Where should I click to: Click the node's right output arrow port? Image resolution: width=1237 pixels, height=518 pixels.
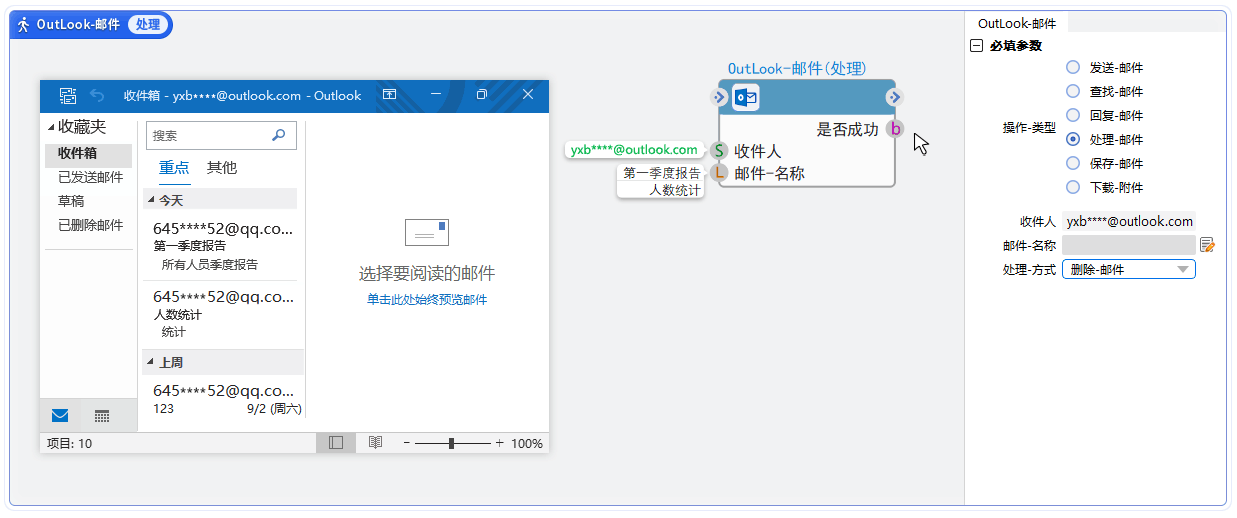tap(894, 97)
